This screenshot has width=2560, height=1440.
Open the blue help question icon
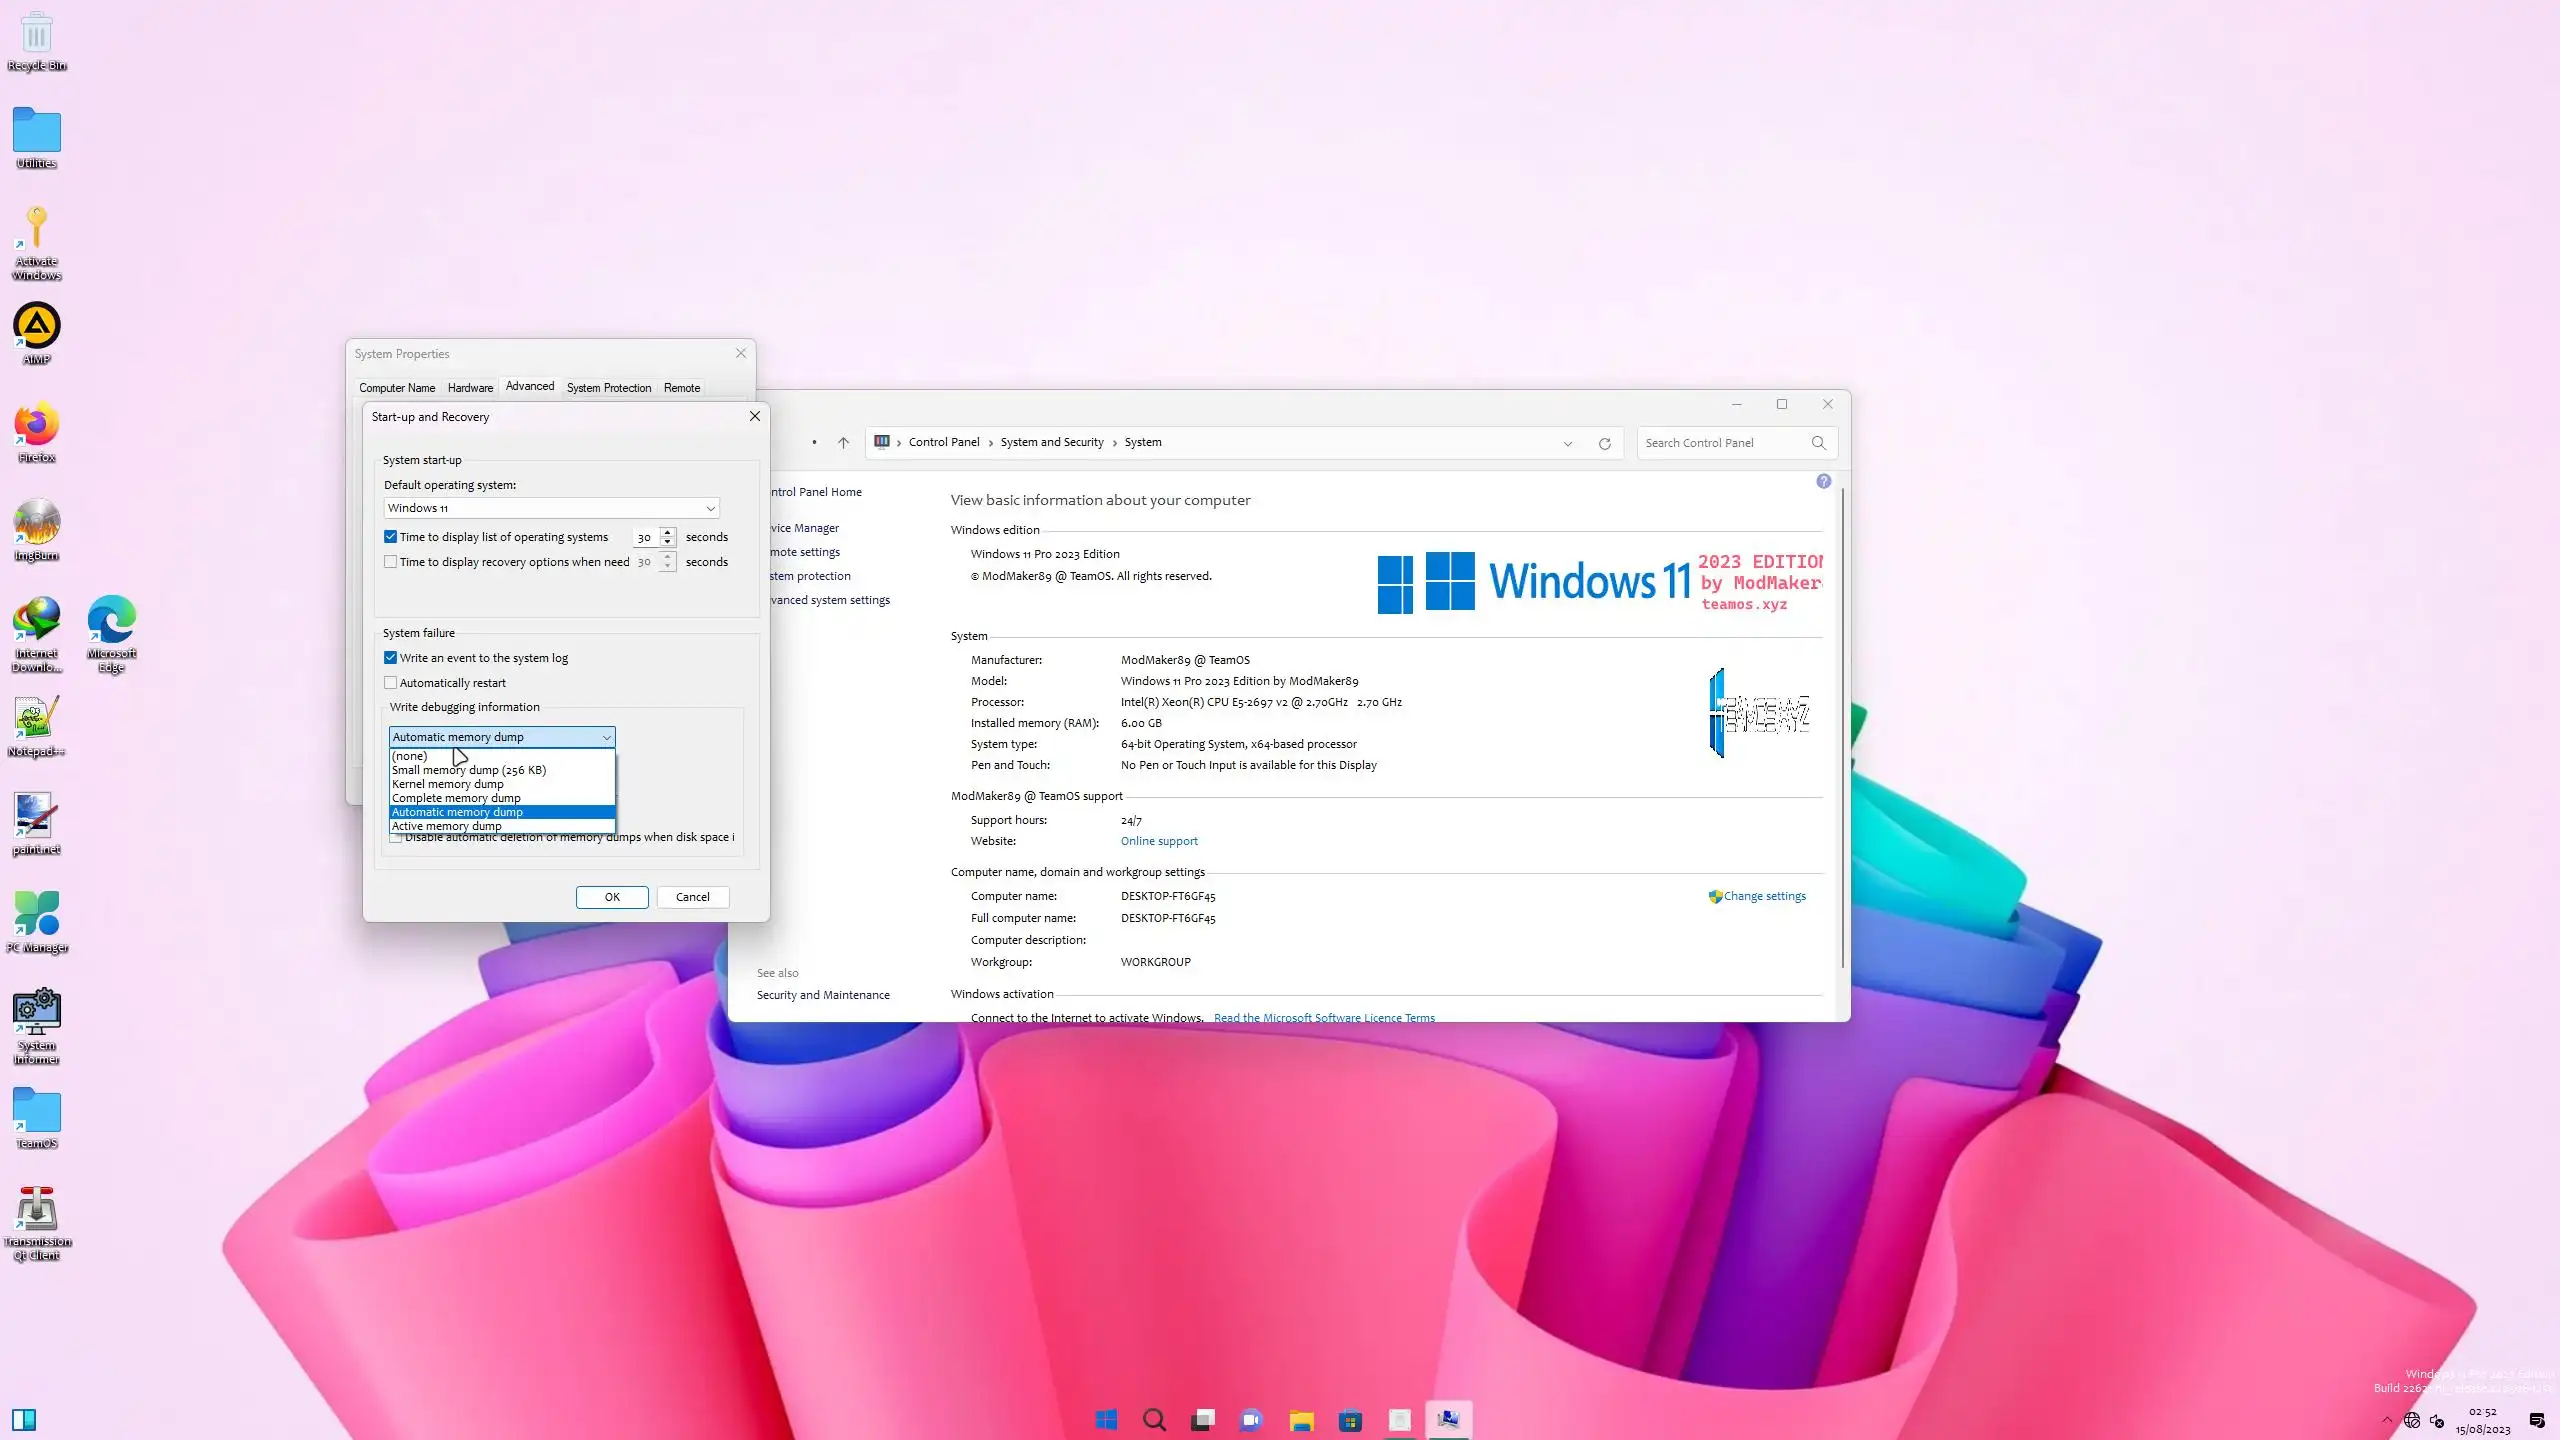1823,481
